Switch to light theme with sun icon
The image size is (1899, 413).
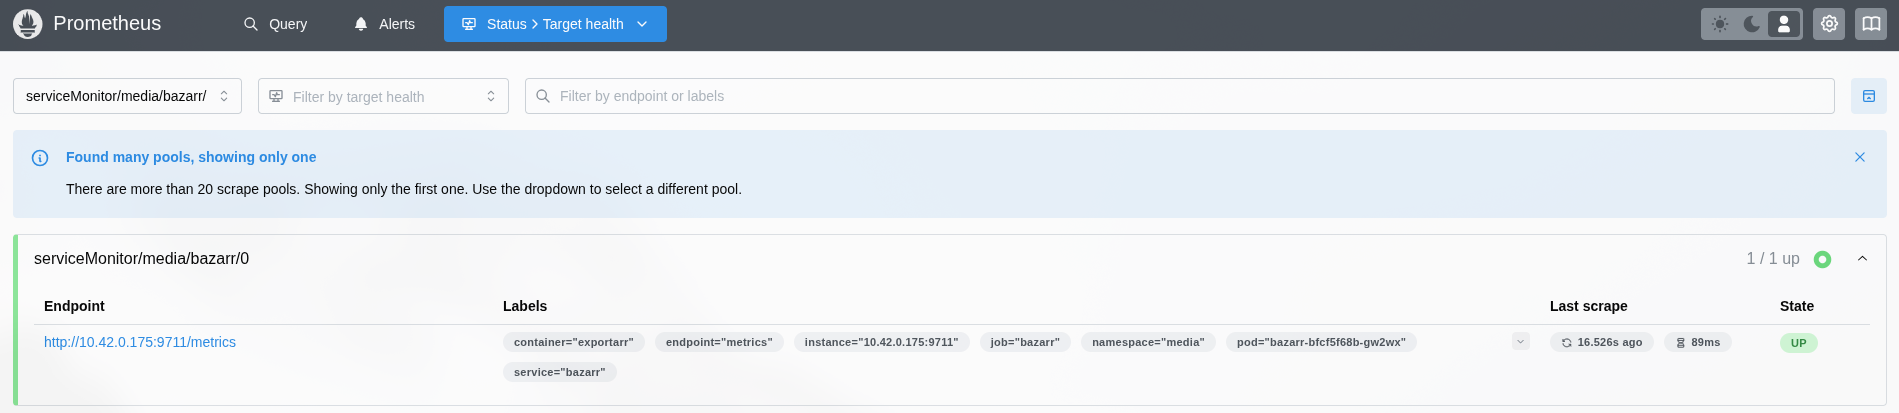(x=1720, y=24)
